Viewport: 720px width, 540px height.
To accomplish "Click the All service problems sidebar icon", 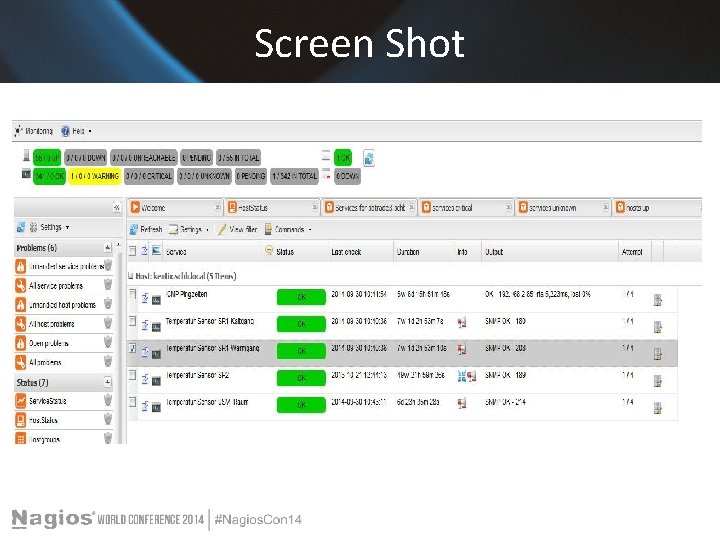I will point(20,285).
